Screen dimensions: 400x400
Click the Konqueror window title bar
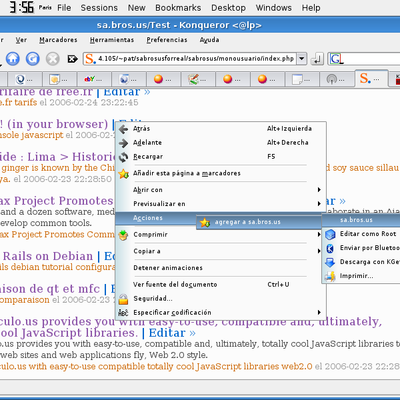tap(200, 25)
